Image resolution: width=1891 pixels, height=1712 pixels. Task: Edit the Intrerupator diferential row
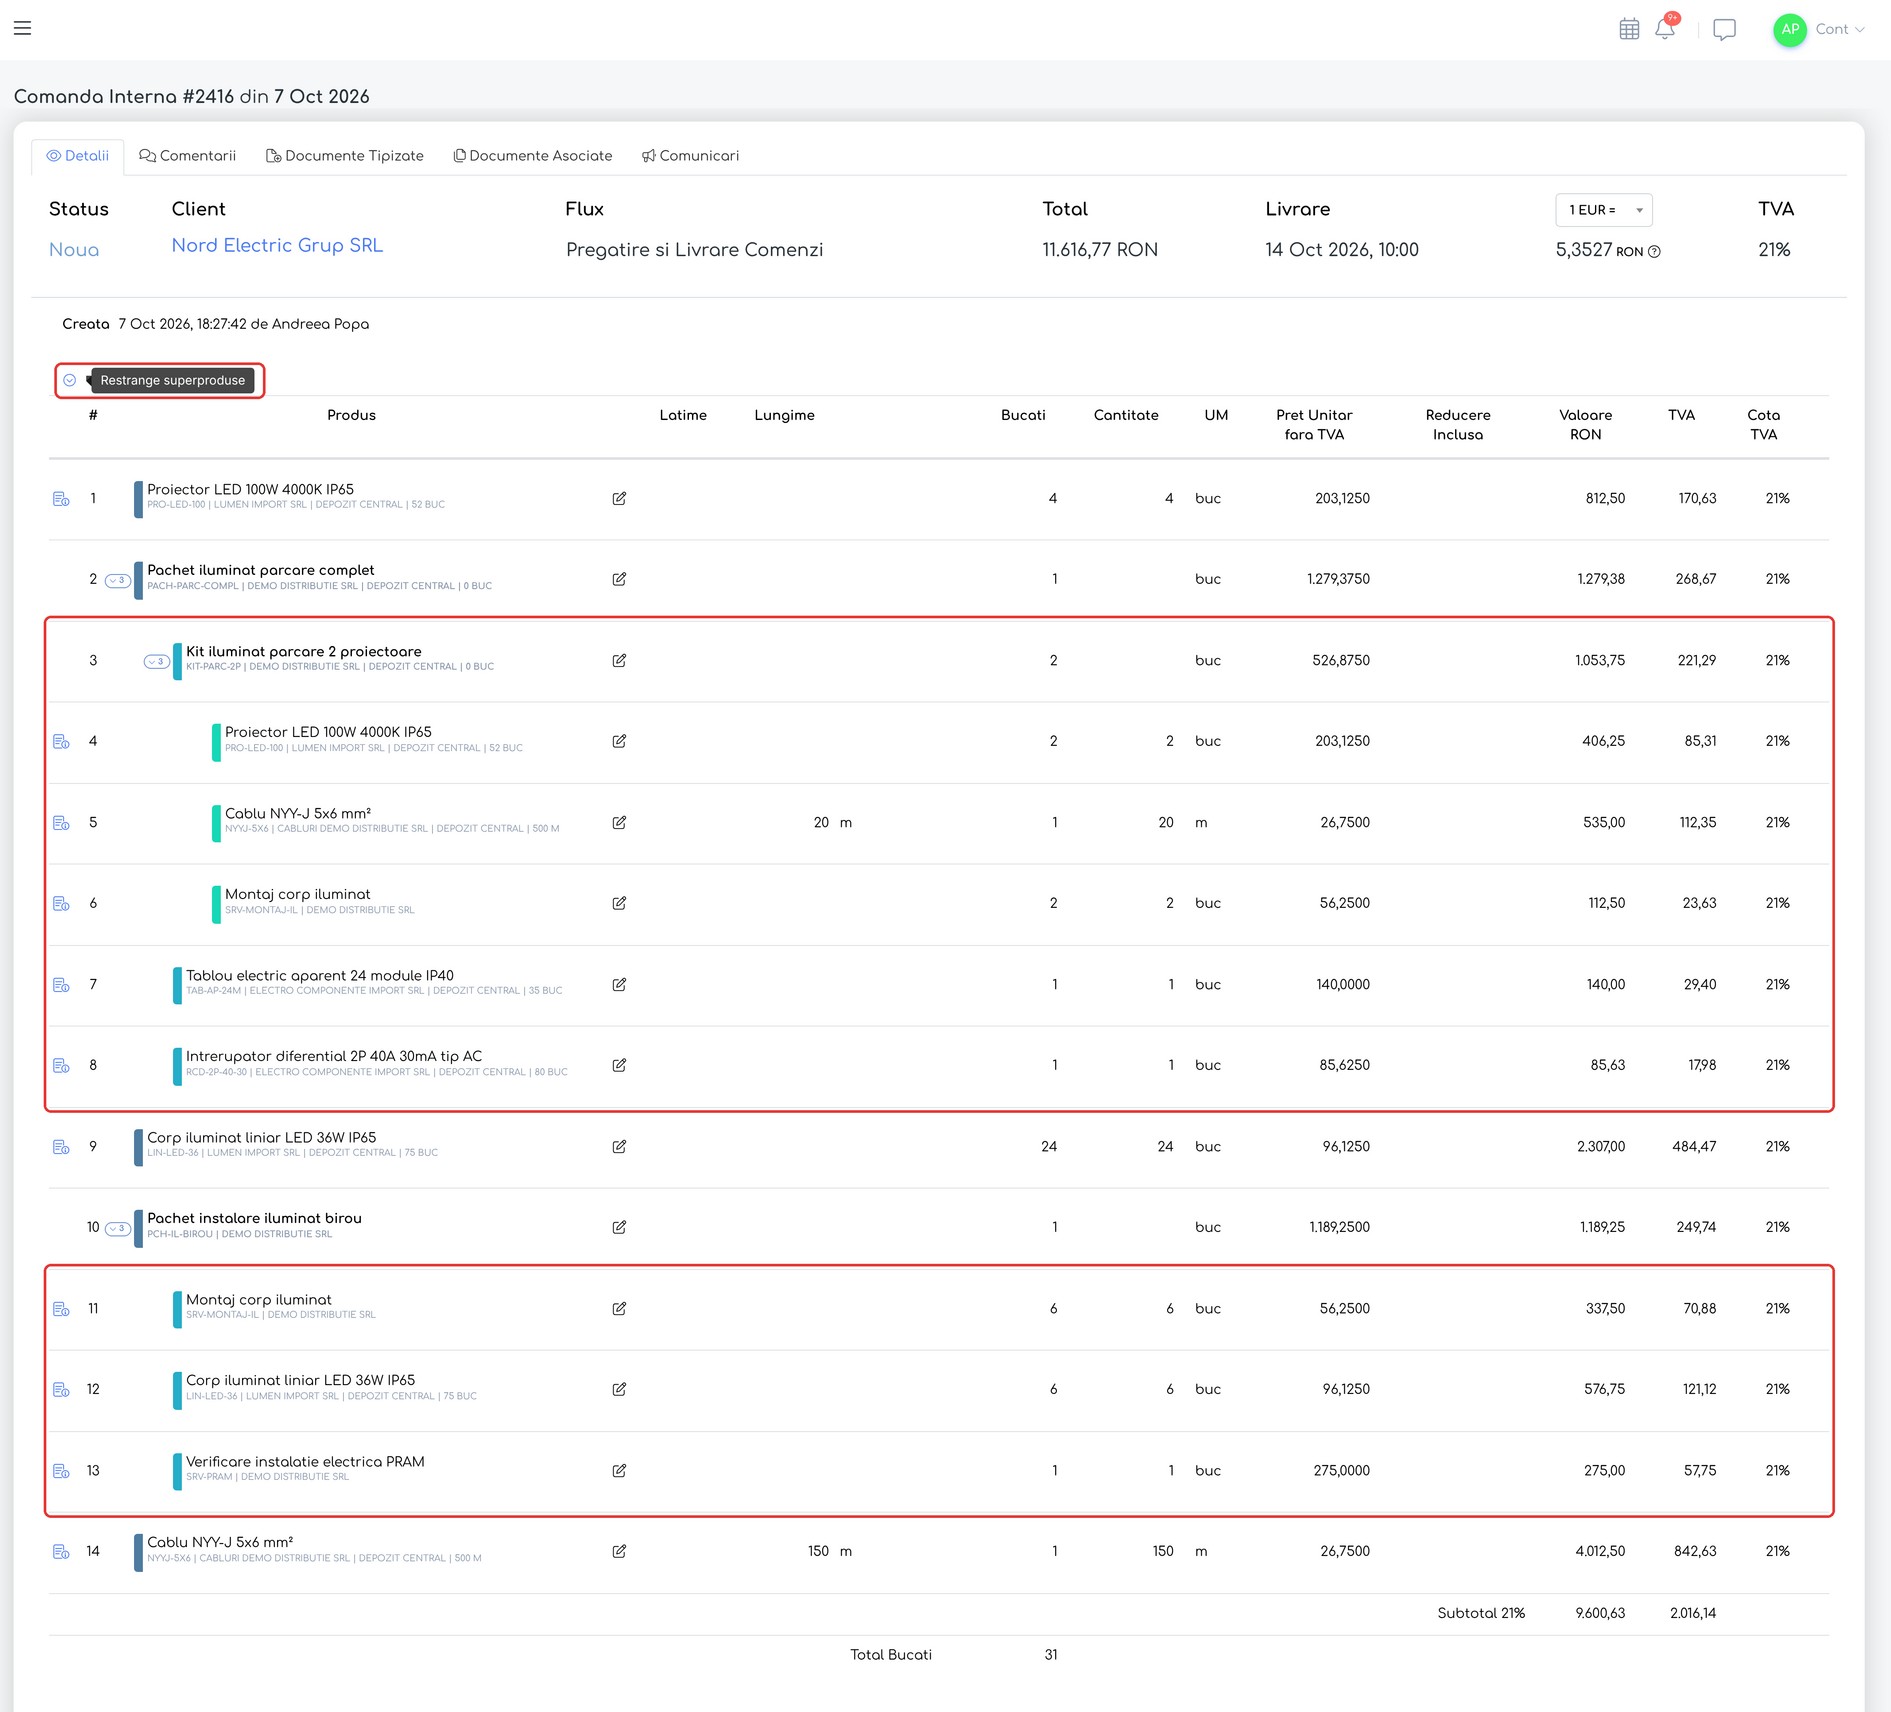pyautogui.click(x=619, y=1065)
